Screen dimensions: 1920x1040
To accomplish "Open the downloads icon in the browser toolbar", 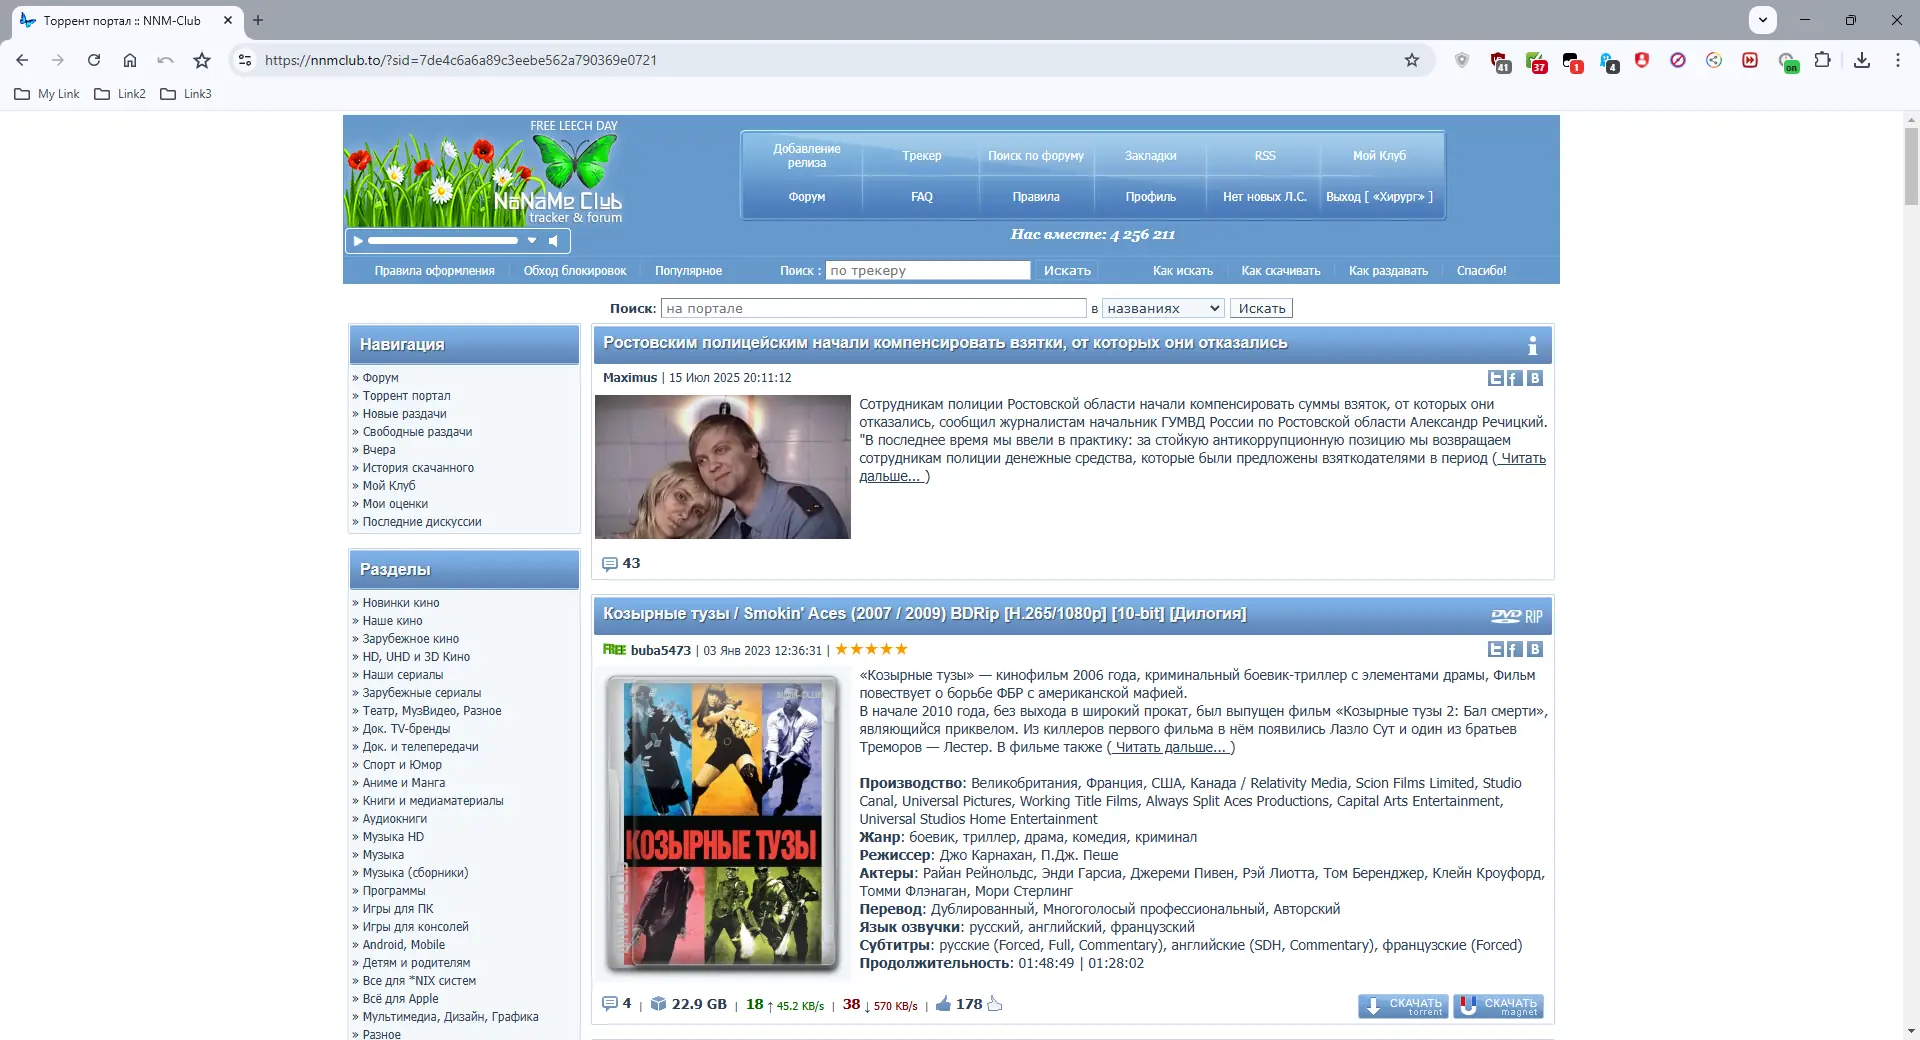I will tap(1862, 60).
